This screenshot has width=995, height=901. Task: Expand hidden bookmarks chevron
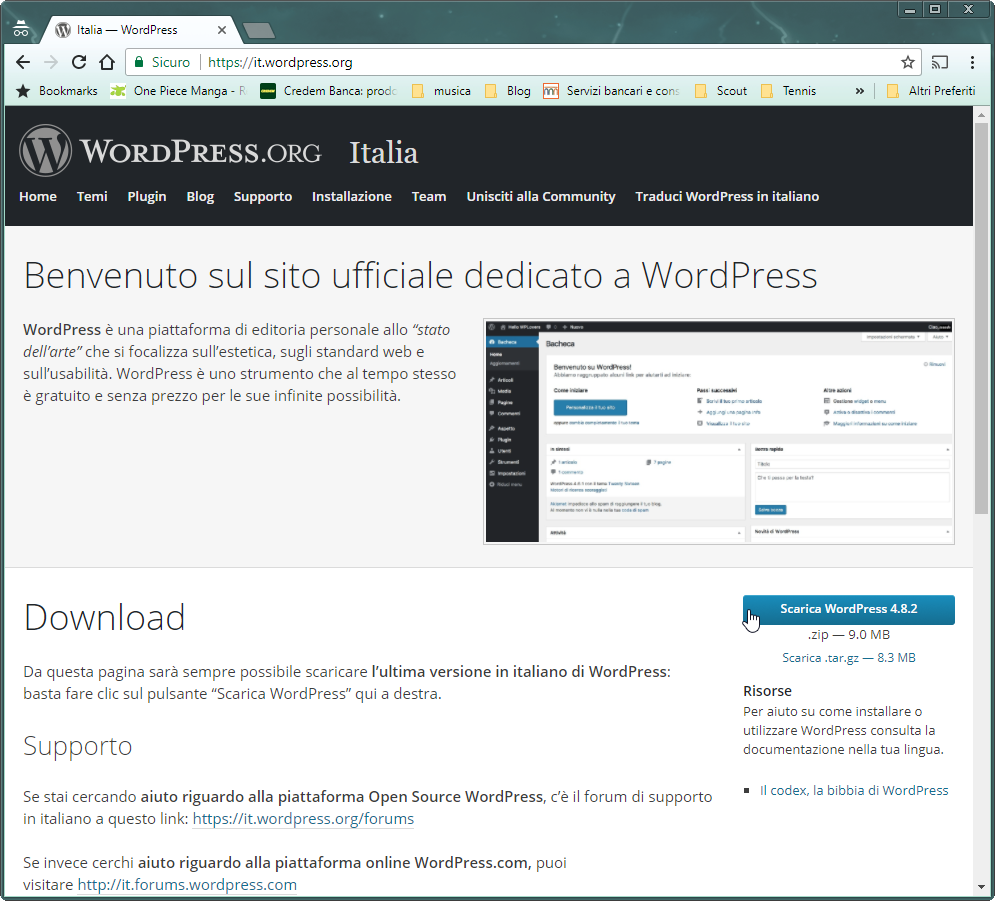coord(859,91)
